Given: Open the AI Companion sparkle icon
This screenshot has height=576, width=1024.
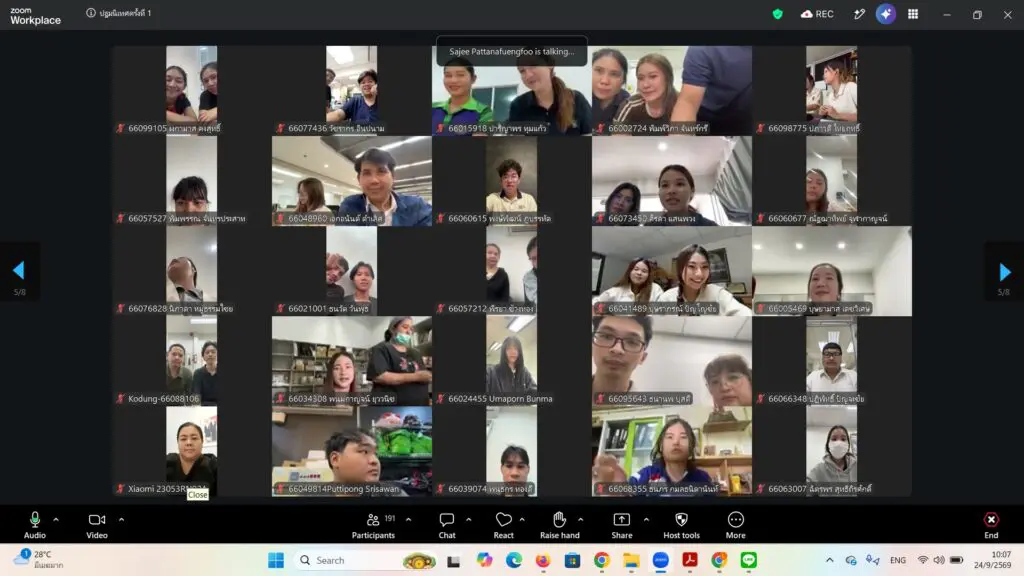Looking at the screenshot, I should [x=886, y=14].
